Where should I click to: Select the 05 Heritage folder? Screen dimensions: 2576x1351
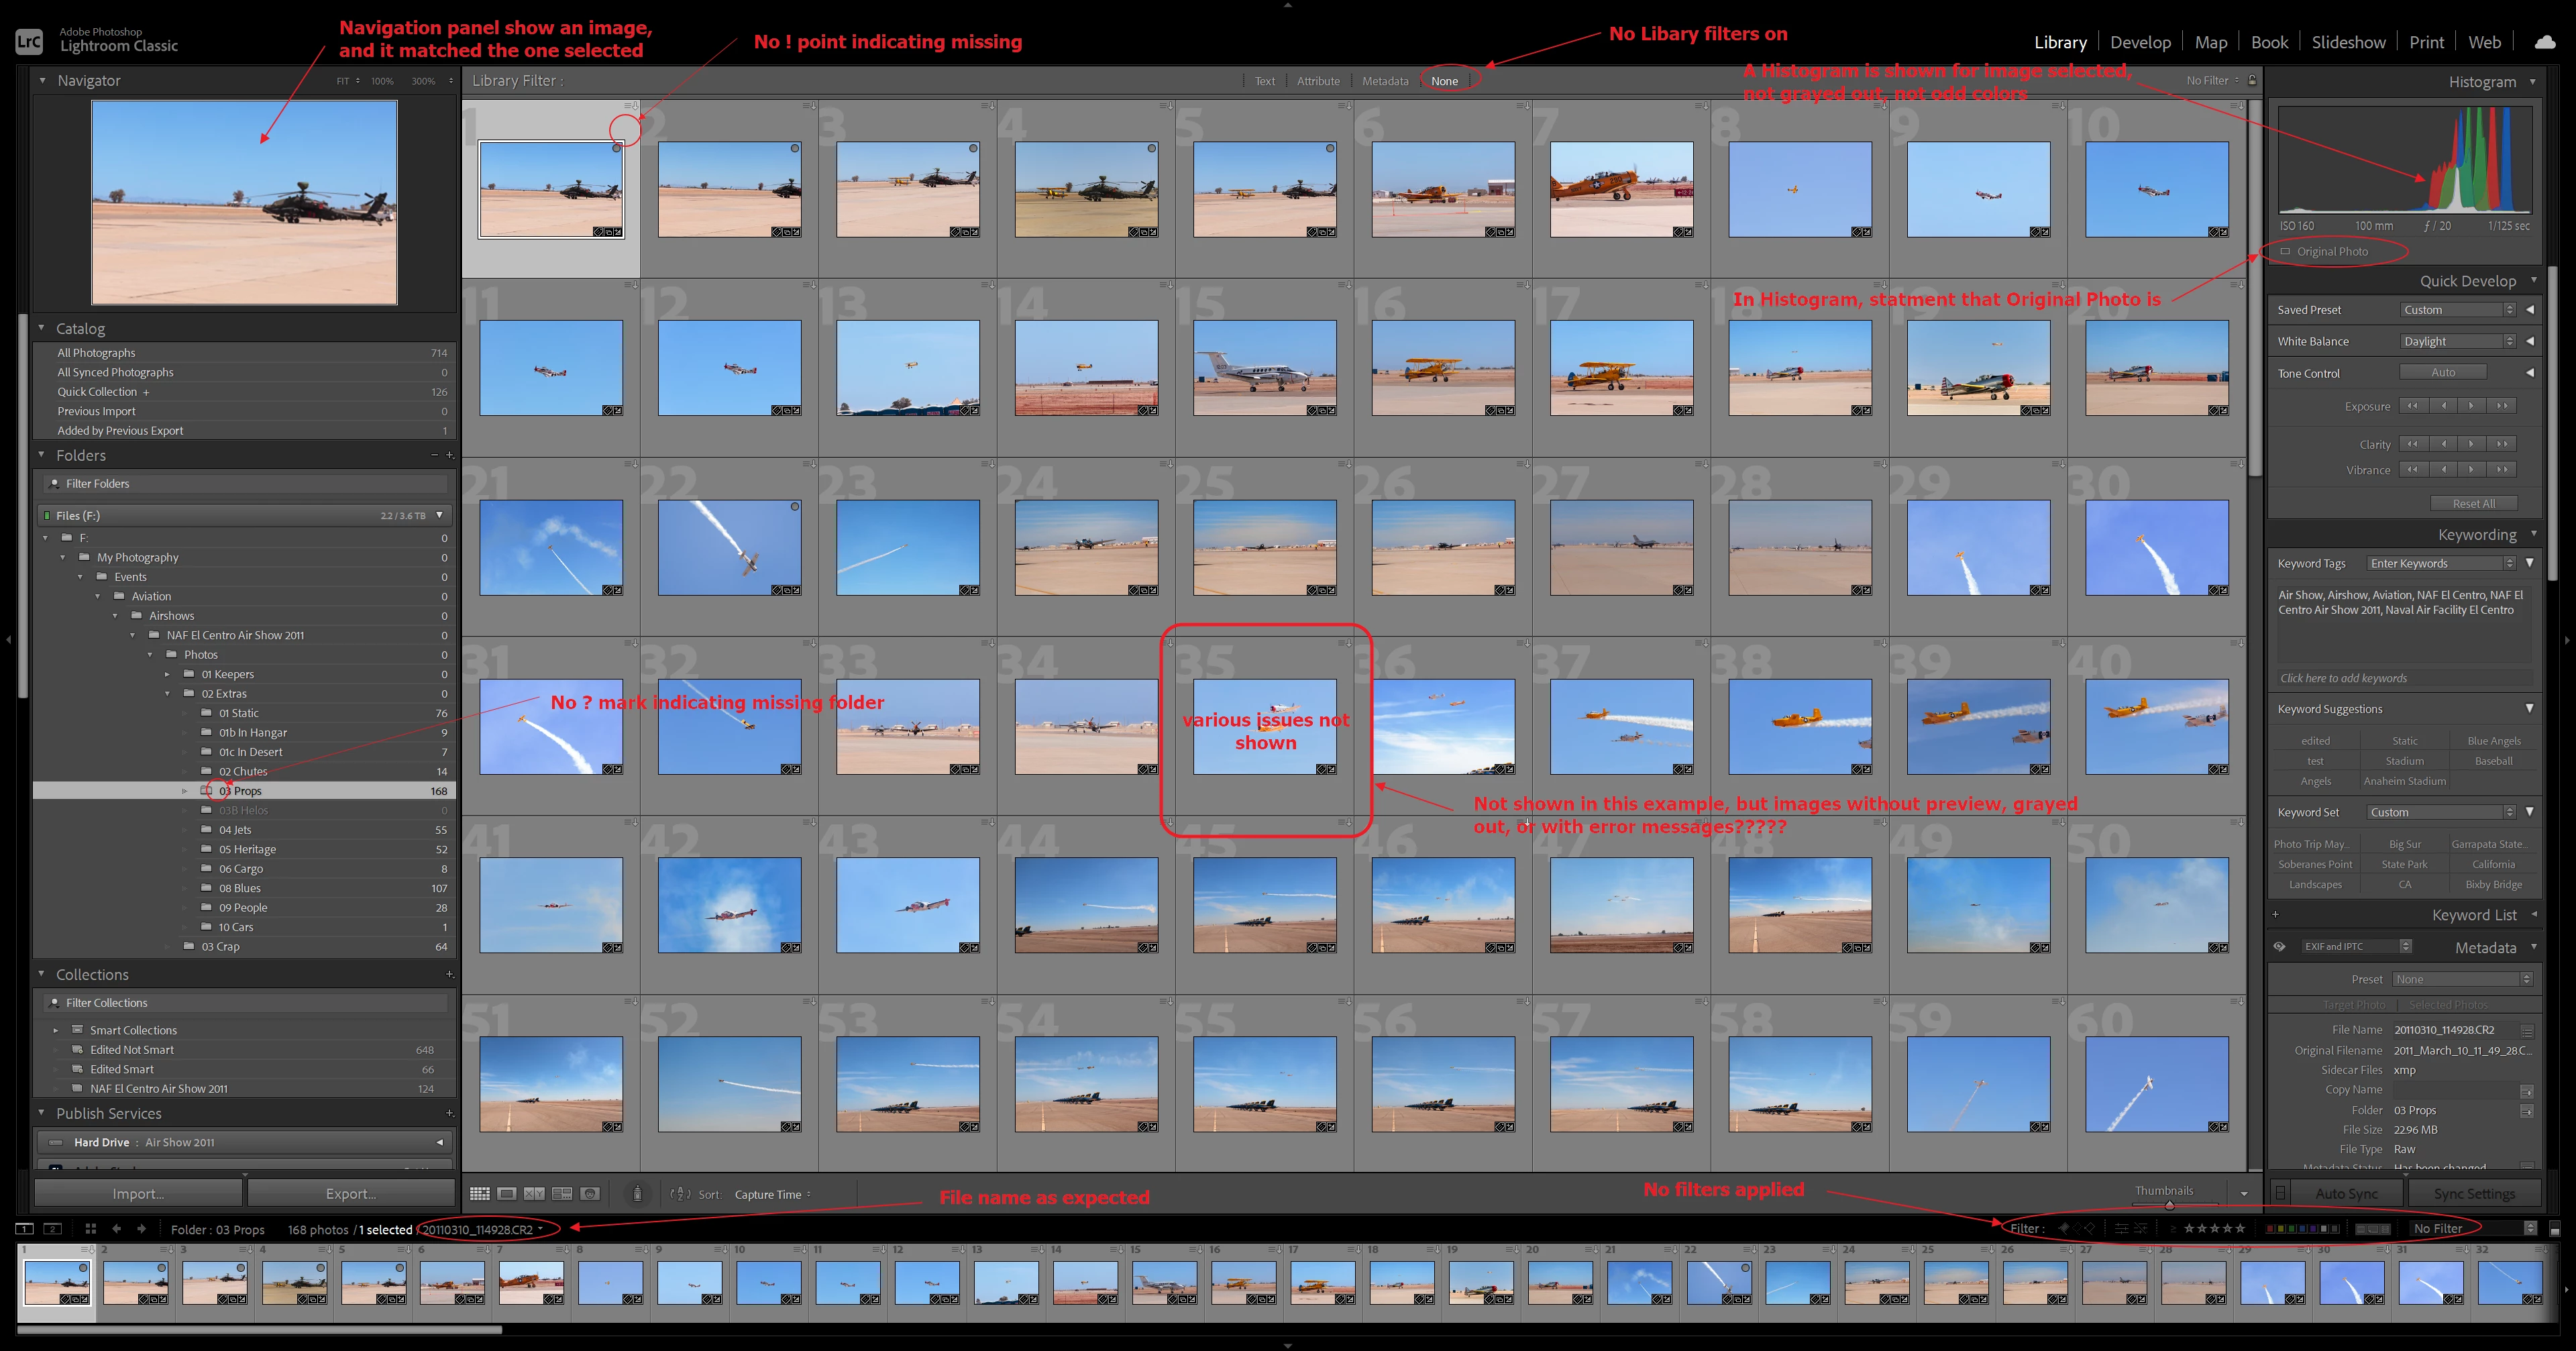click(247, 850)
